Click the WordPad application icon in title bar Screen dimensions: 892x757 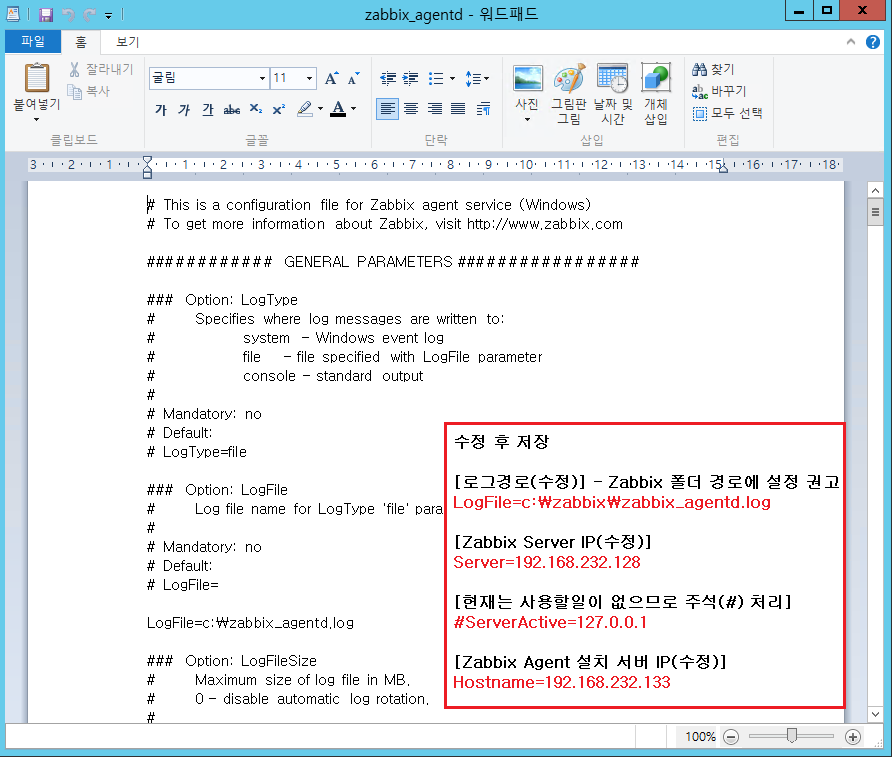point(13,14)
